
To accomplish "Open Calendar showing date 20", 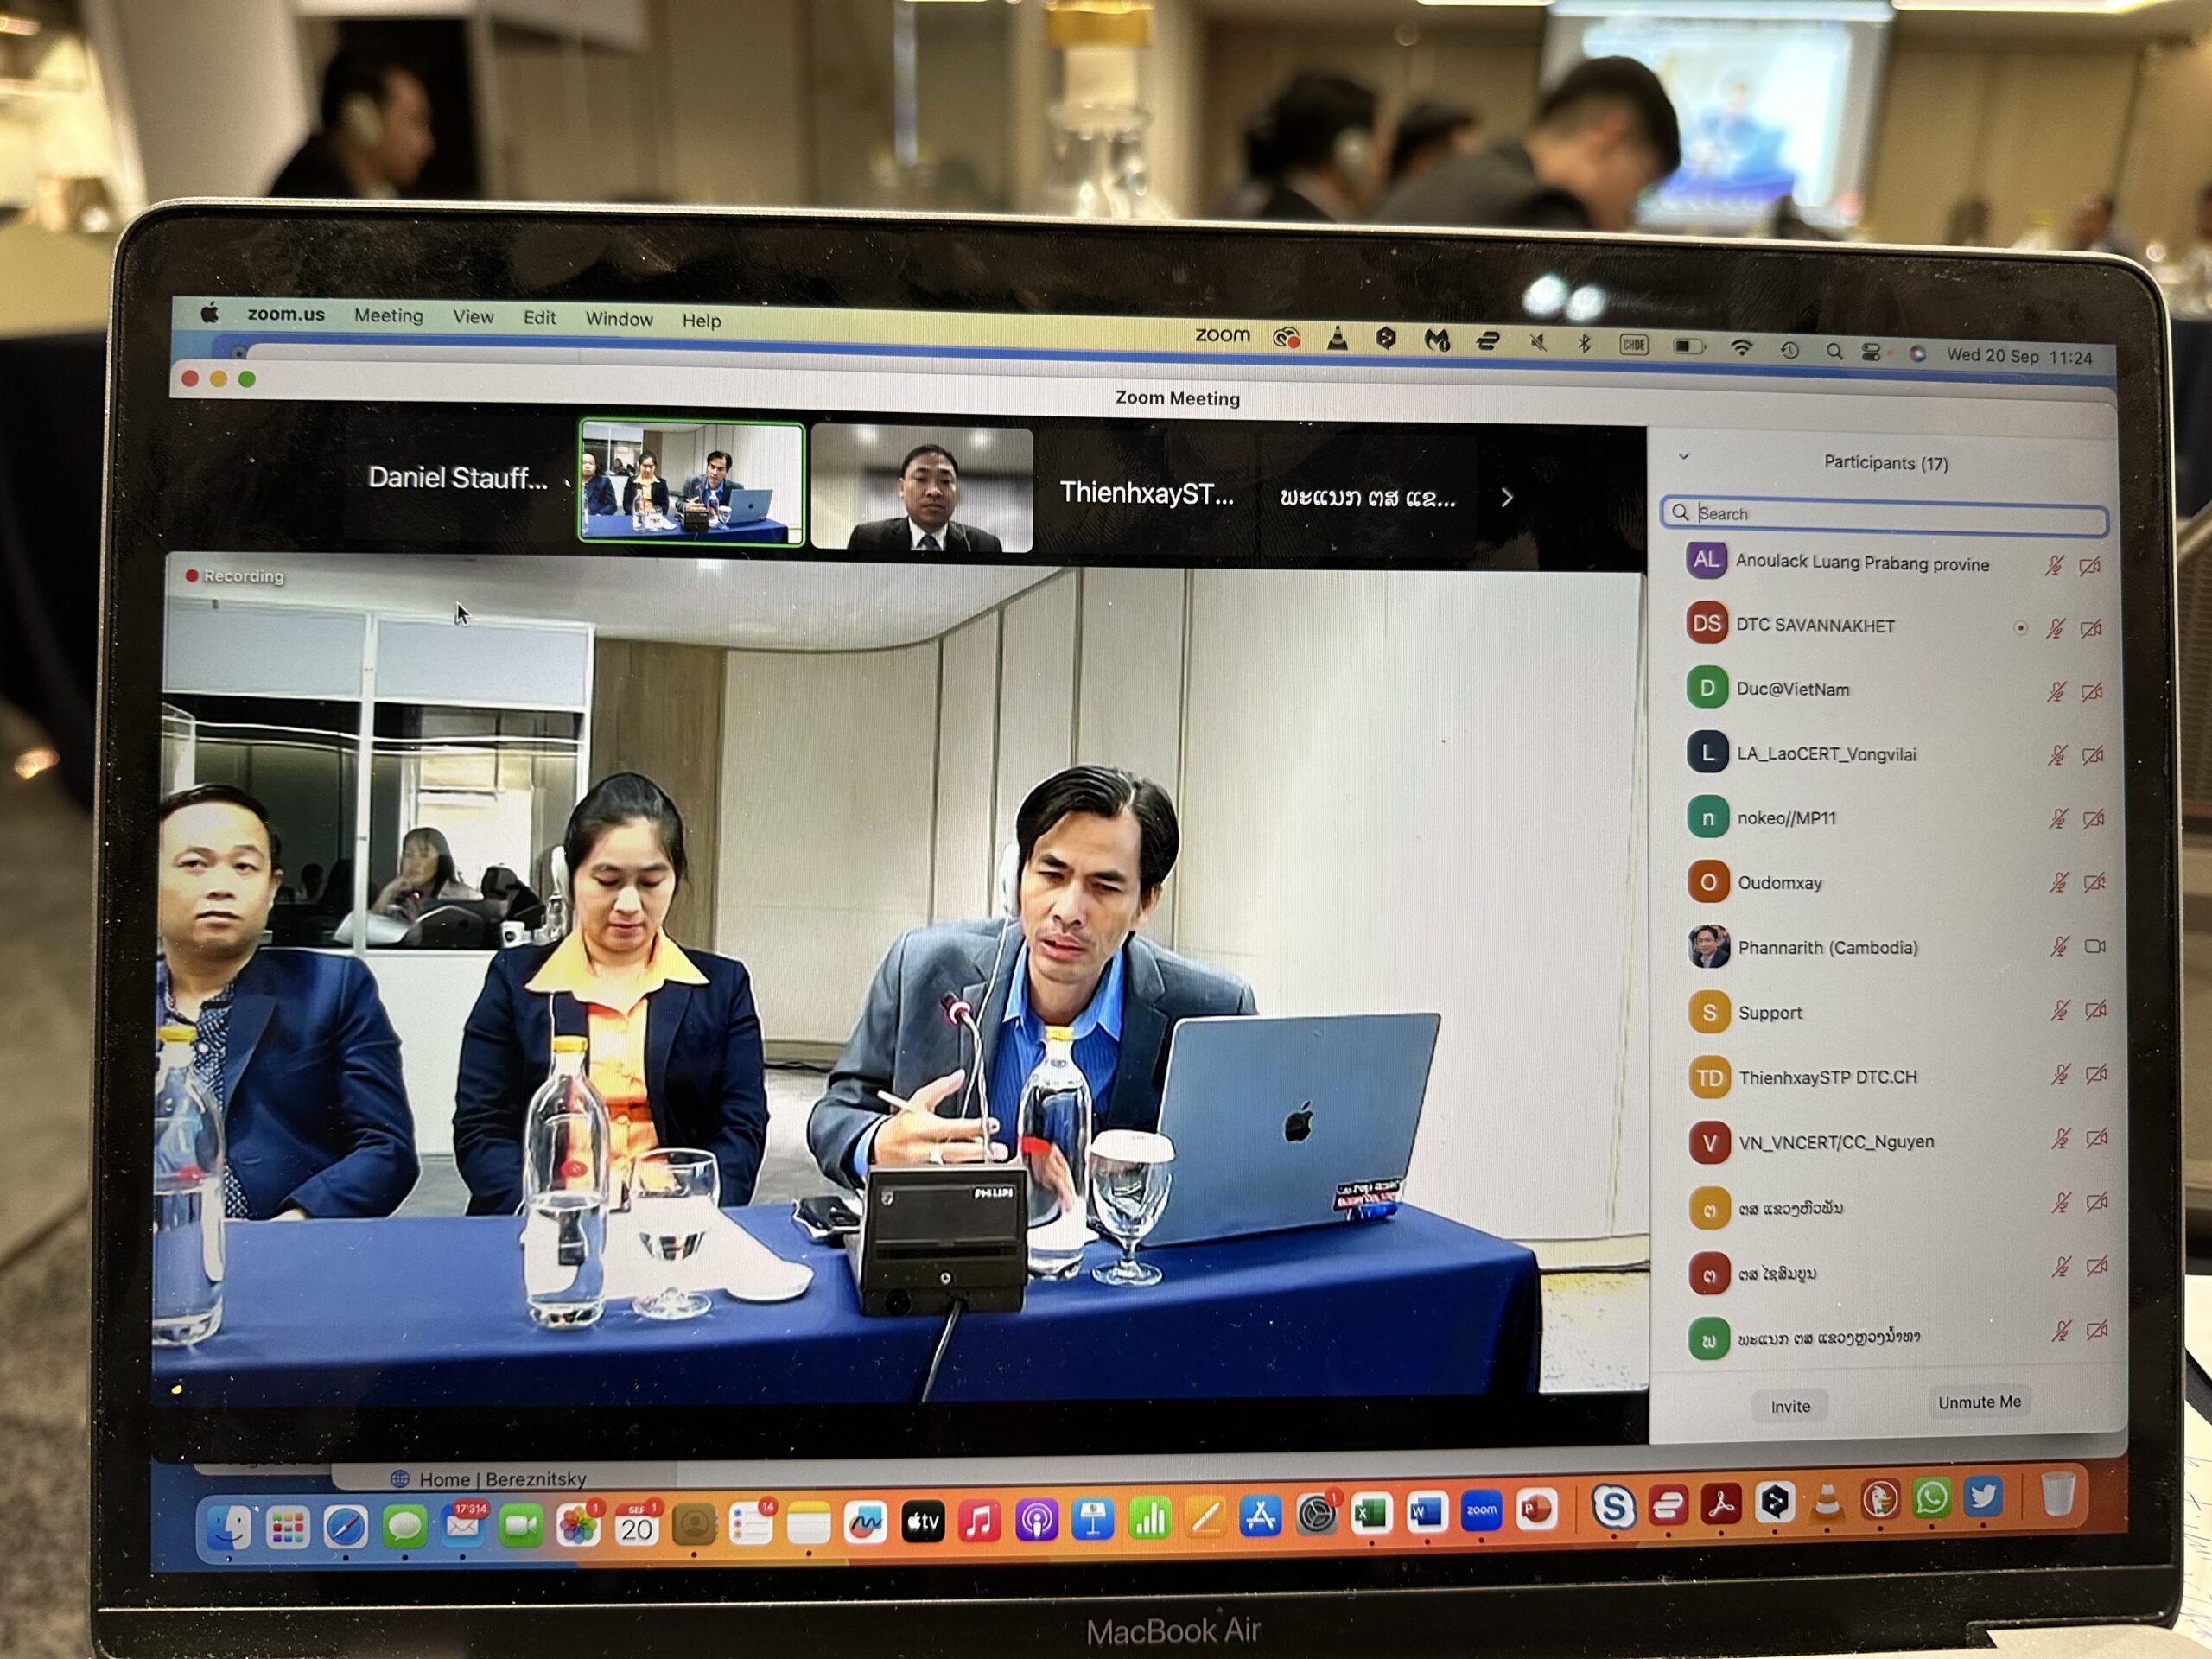I will pyautogui.click(x=636, y=1526).
